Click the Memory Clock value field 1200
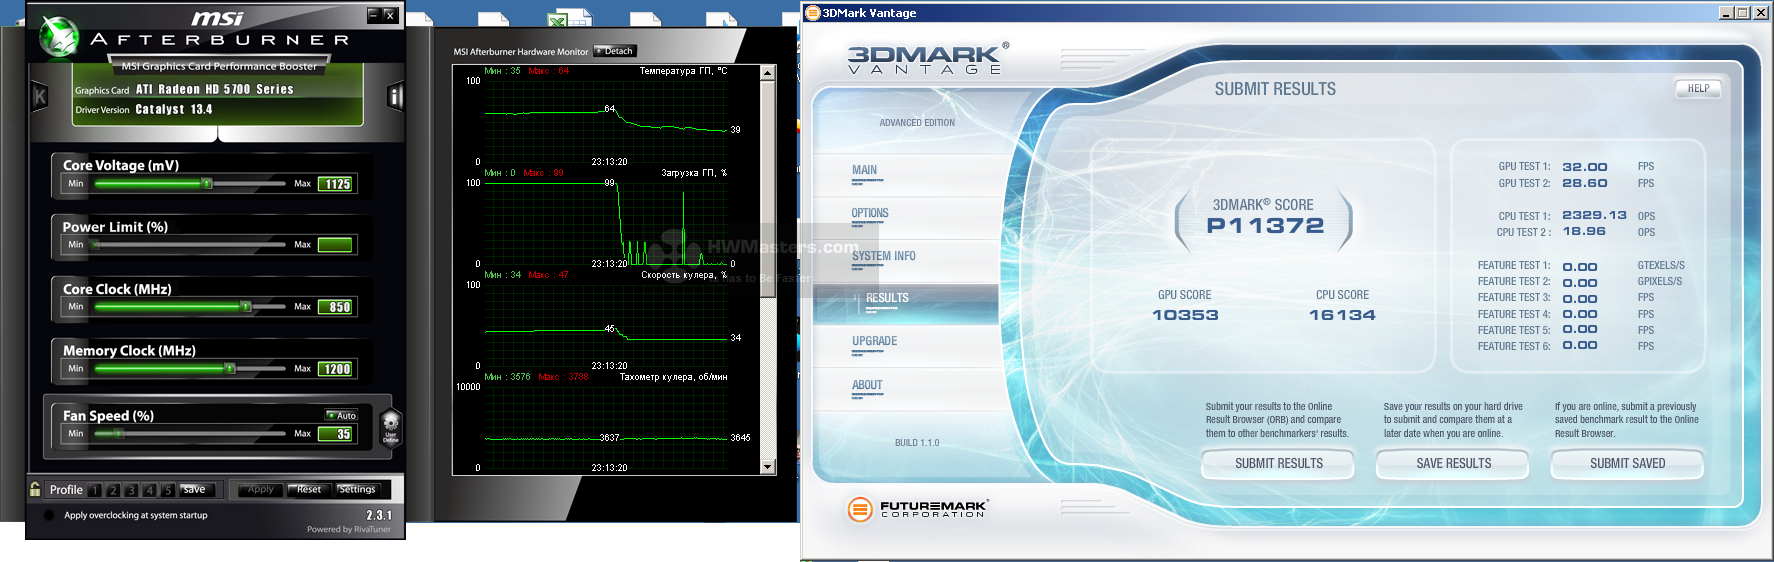 tap(336, 369)
